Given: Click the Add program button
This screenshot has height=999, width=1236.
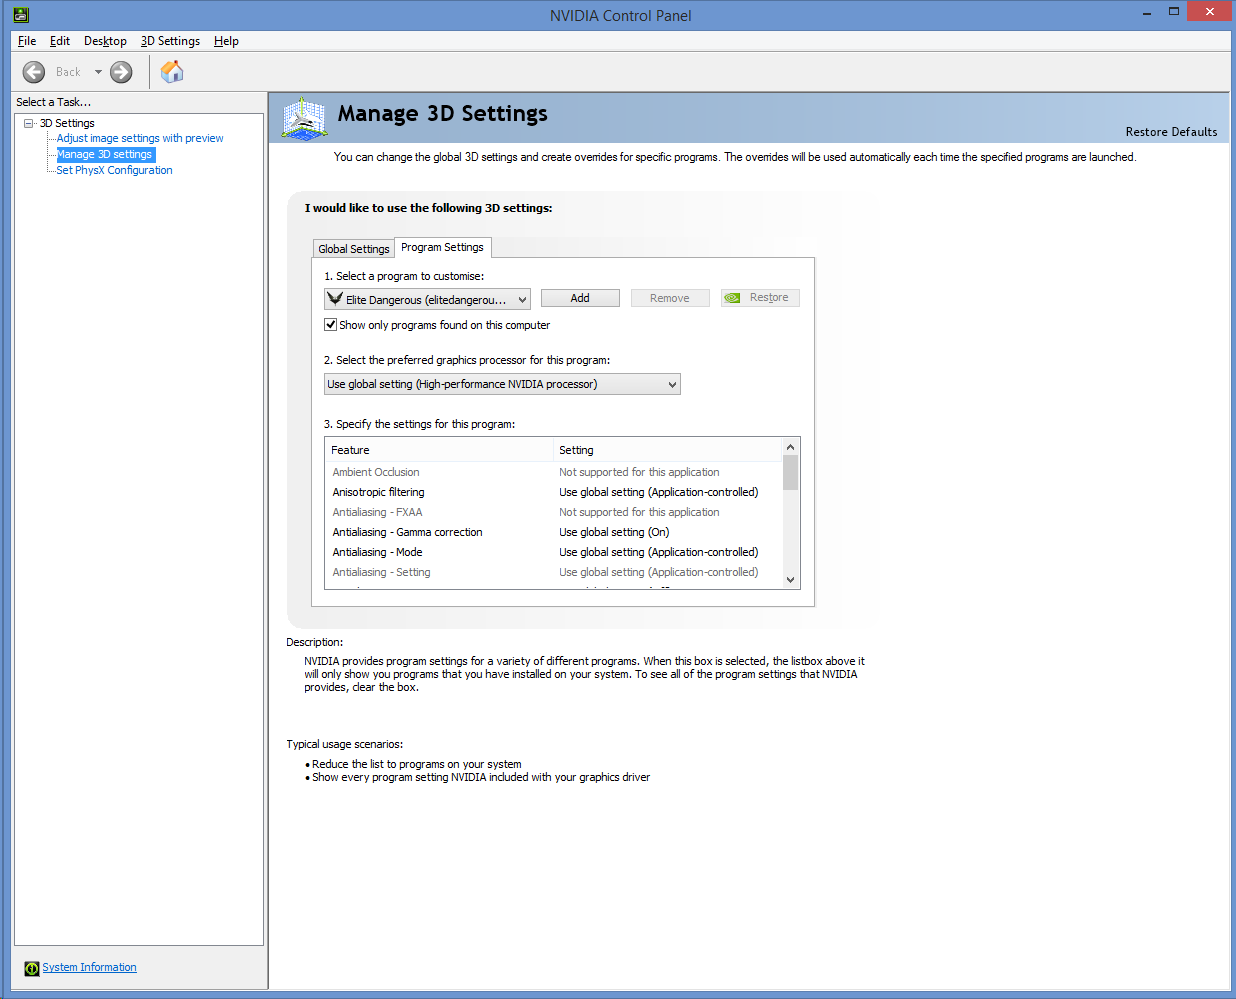Looking at the screenshot, I should point(580,298).
